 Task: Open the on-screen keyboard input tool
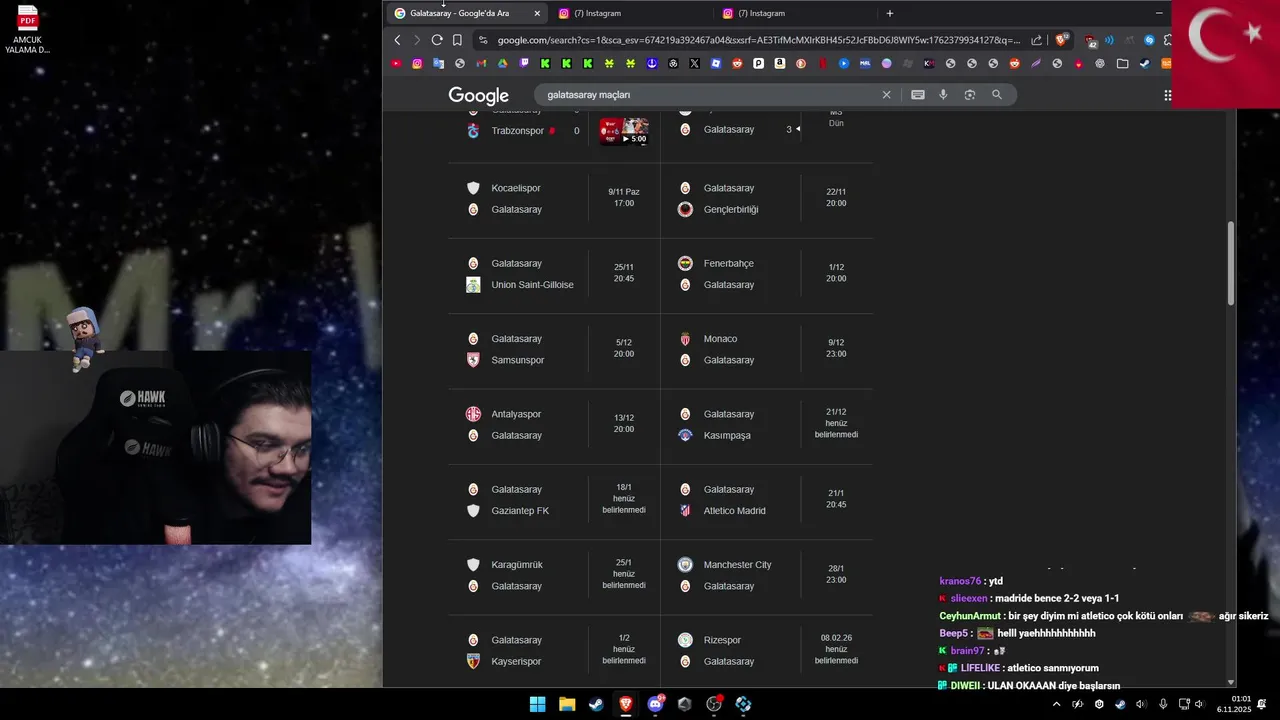(x=918, y=95)
